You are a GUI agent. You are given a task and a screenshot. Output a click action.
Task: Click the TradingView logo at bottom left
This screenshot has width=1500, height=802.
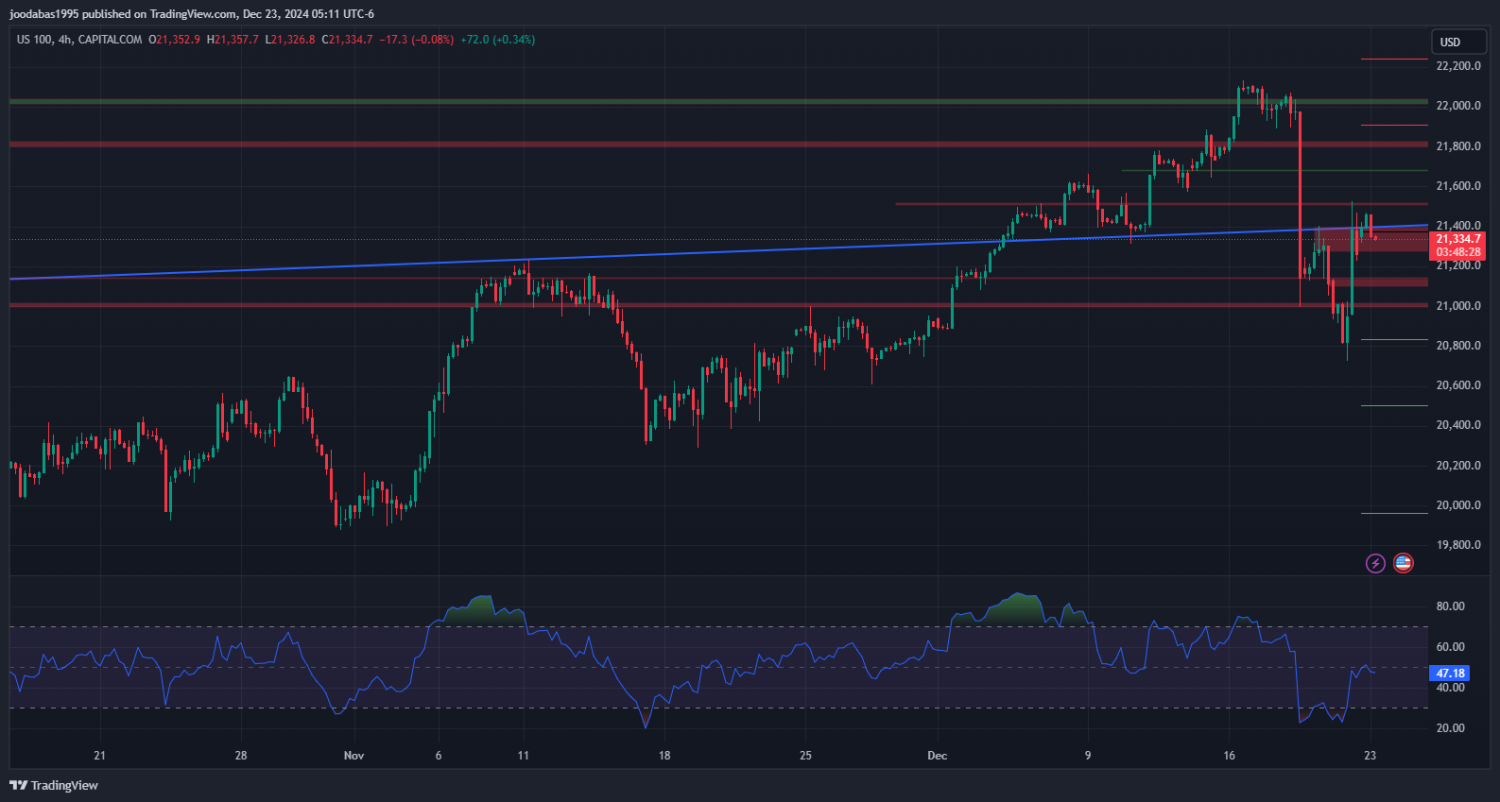(x=54, y=786)
